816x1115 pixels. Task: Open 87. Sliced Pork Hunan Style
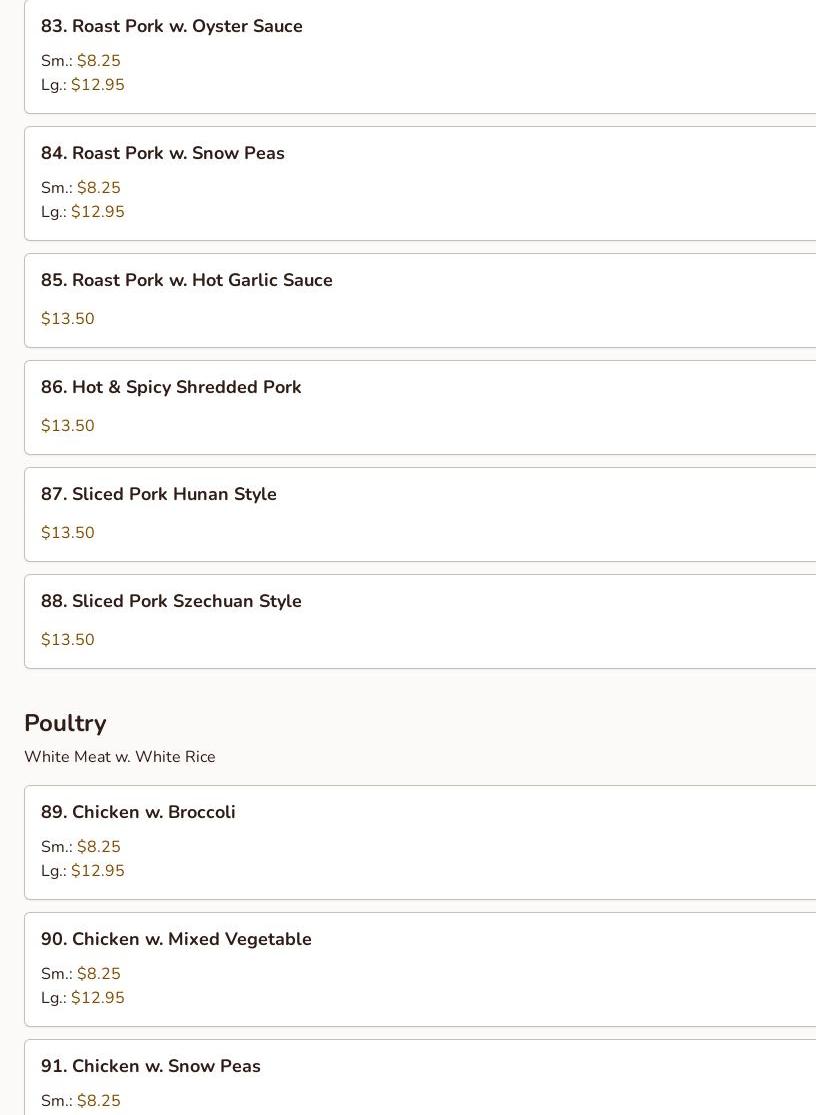[158, 494]
